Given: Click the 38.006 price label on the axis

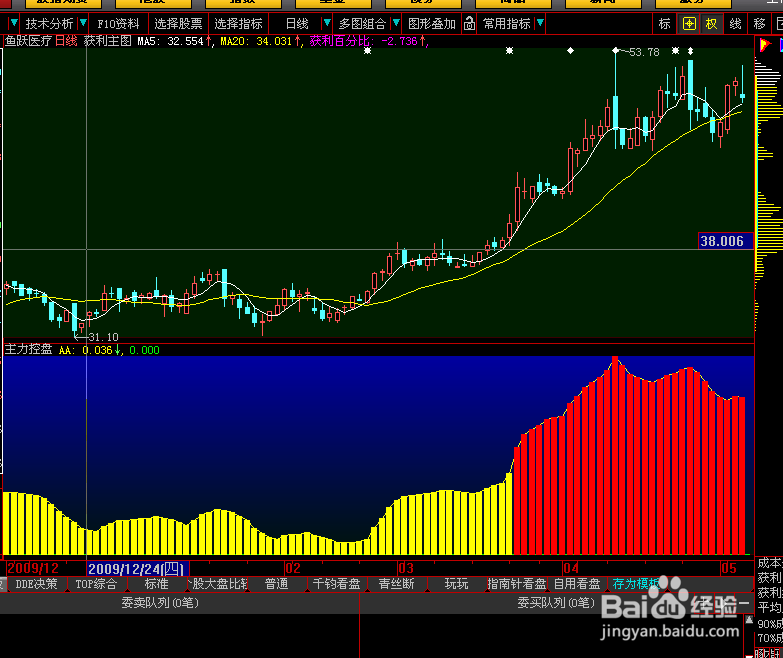Looking at the screenshot, I should [722, 242].
